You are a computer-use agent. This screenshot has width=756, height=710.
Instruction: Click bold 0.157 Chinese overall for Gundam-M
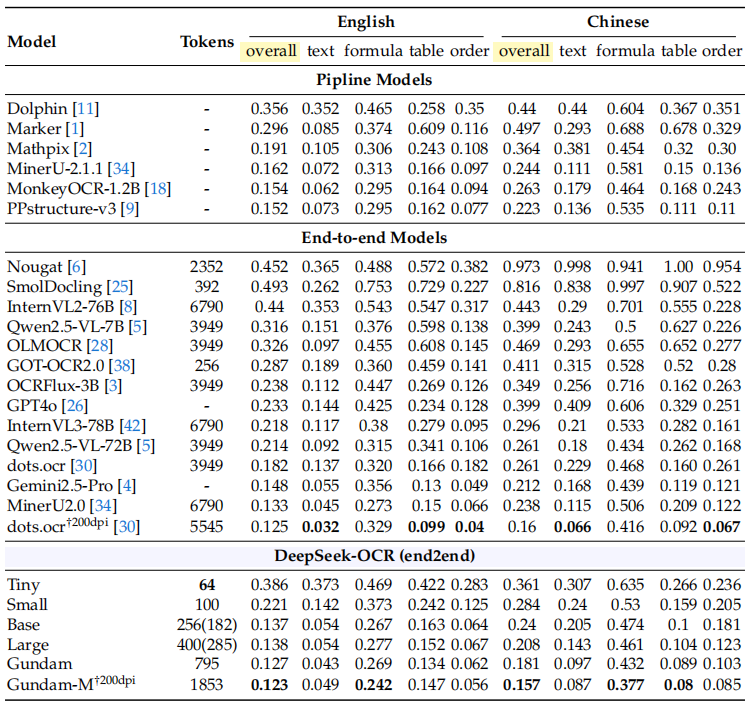(522, 684)
